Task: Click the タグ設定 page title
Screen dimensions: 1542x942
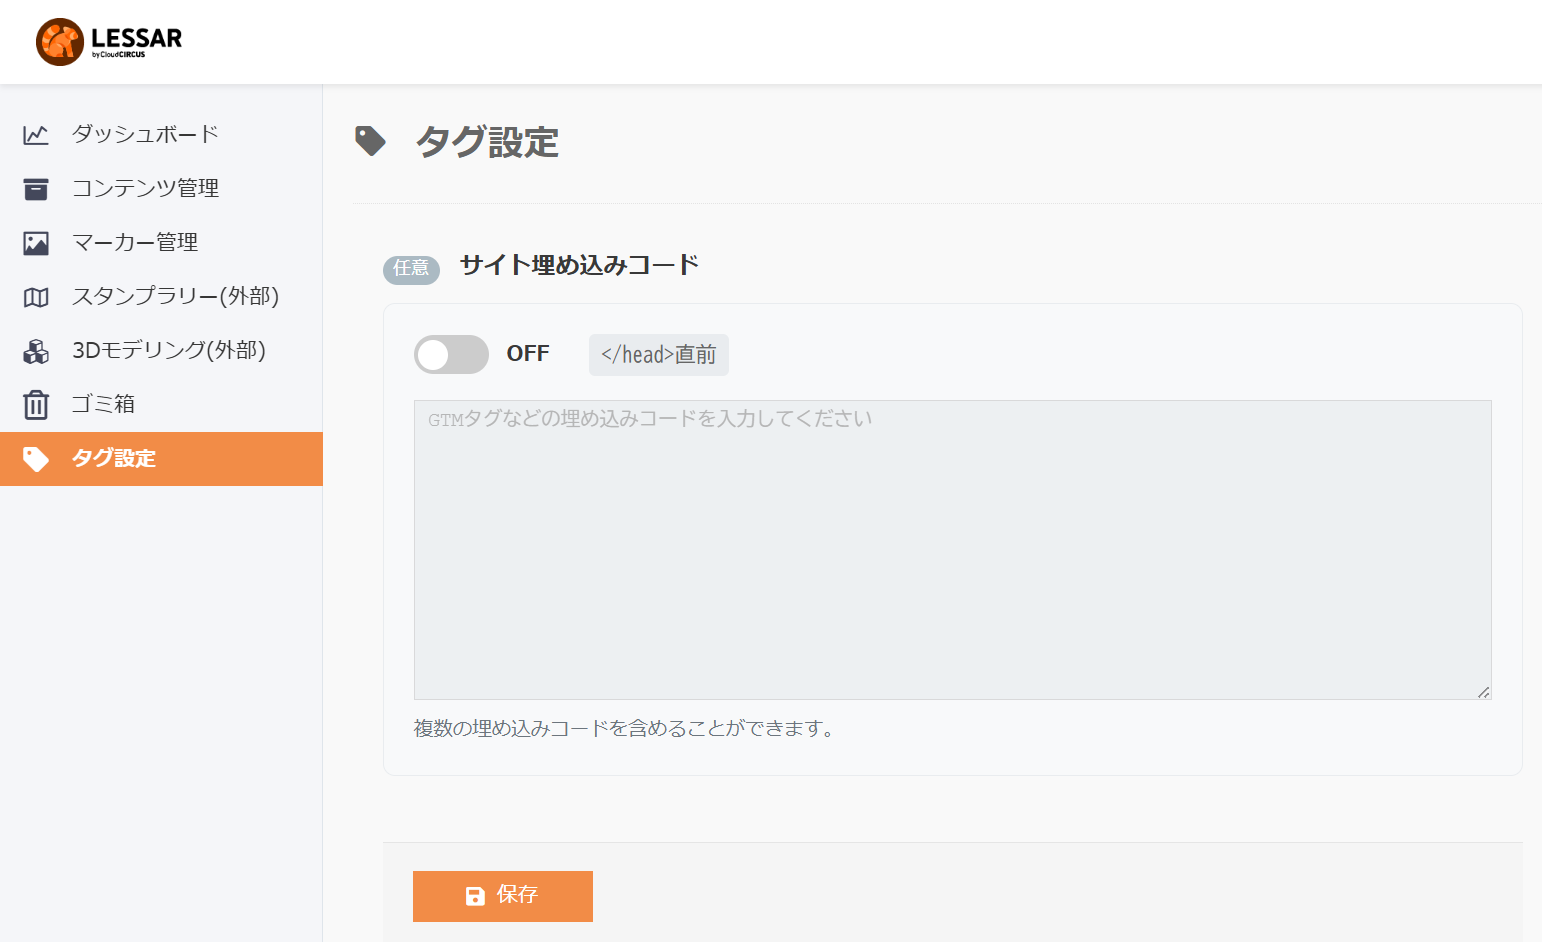Action: (487, 142)
